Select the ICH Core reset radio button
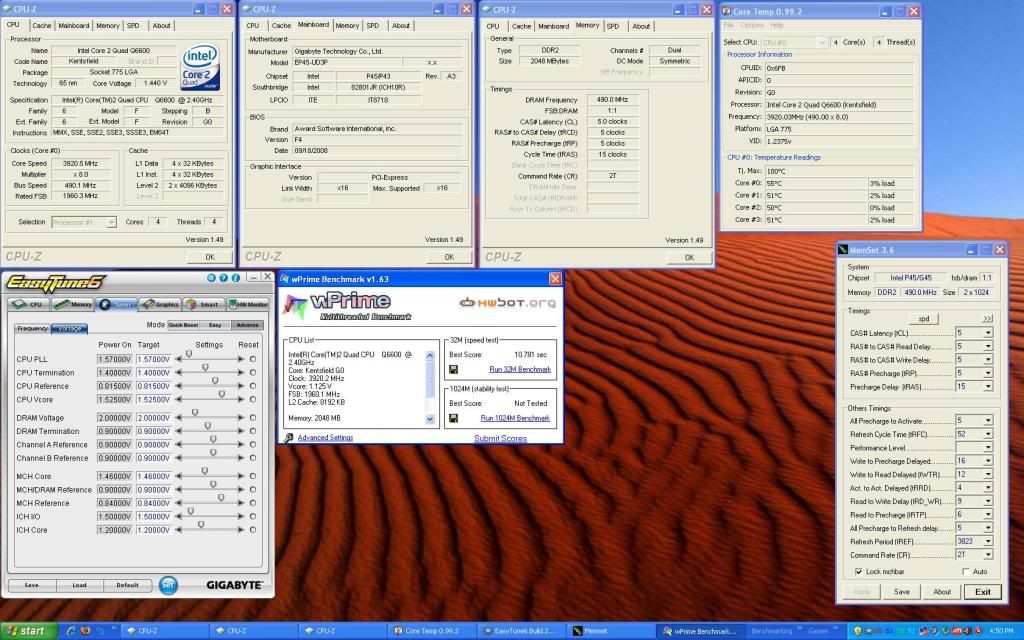The image size is (1024, 640). coord(253,530)
